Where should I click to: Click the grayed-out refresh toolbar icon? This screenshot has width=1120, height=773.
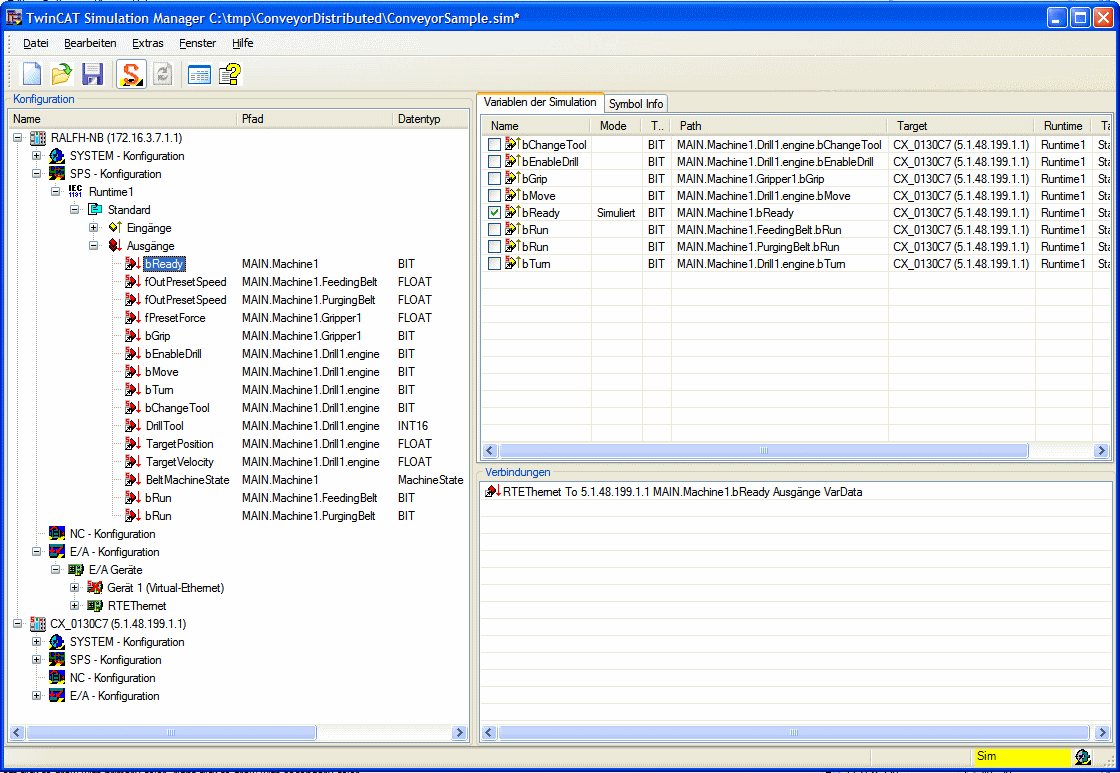[163, 74]
